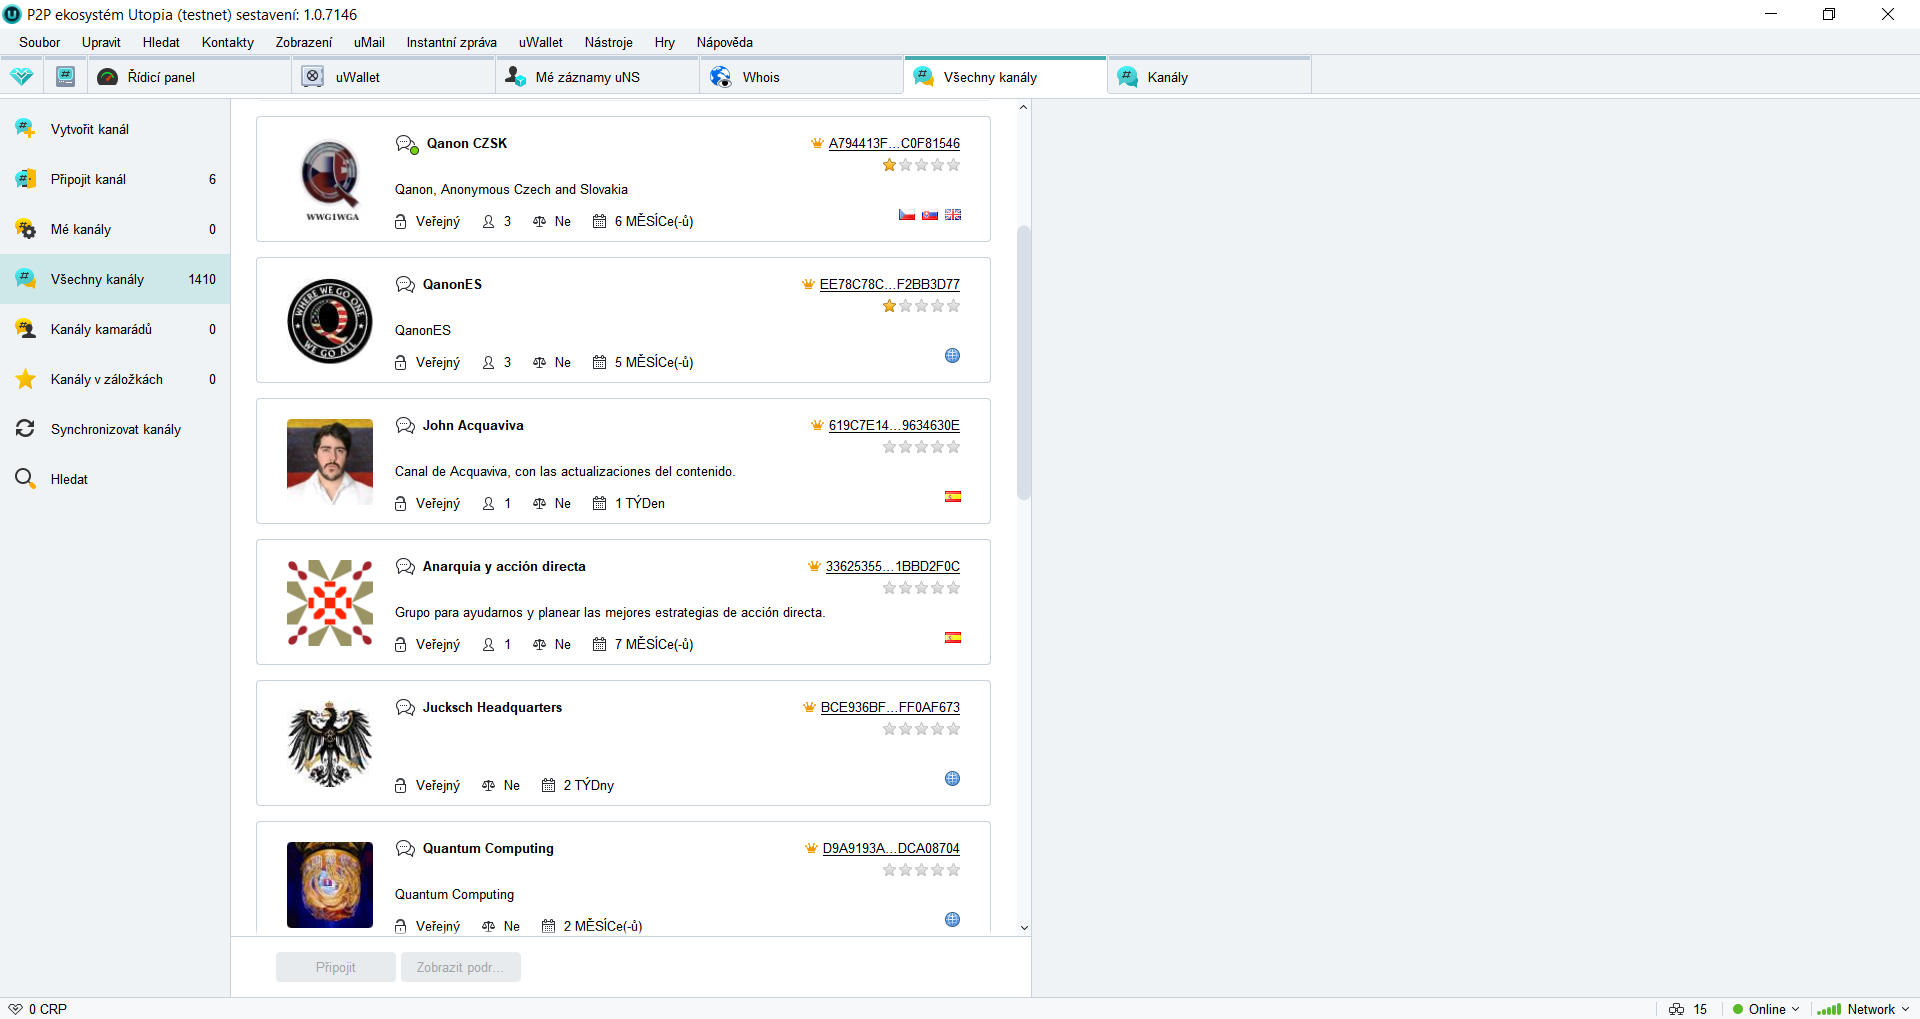Open owner link A794413F...C0F81546

[x=893, y=144]
